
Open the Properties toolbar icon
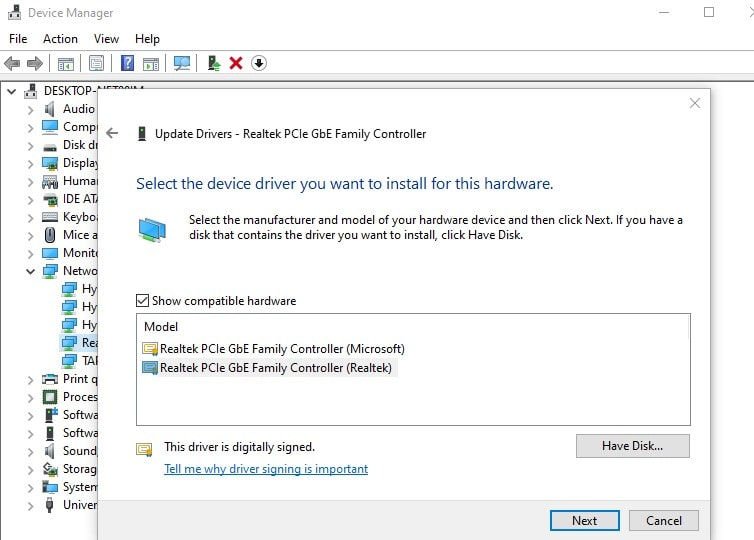pos(96,63)
